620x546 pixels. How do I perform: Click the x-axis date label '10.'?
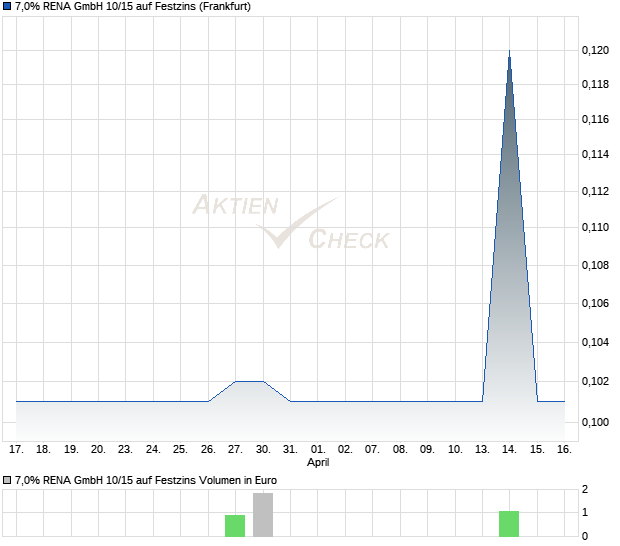point(455,450)
